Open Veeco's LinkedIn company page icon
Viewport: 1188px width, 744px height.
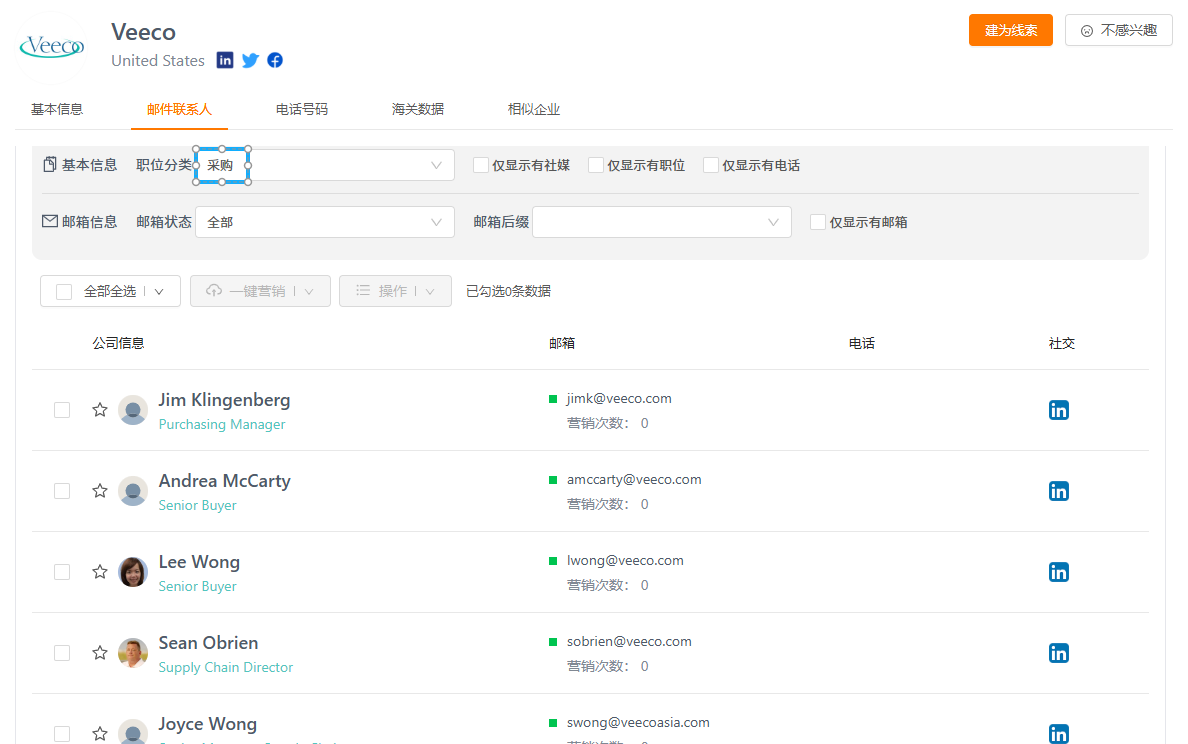[x=225, y=60]
